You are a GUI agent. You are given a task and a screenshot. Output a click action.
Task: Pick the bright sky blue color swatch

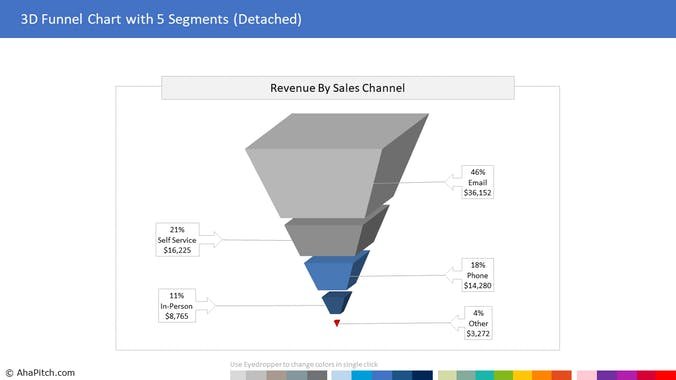pyautogui.click(x=362, y=375)
